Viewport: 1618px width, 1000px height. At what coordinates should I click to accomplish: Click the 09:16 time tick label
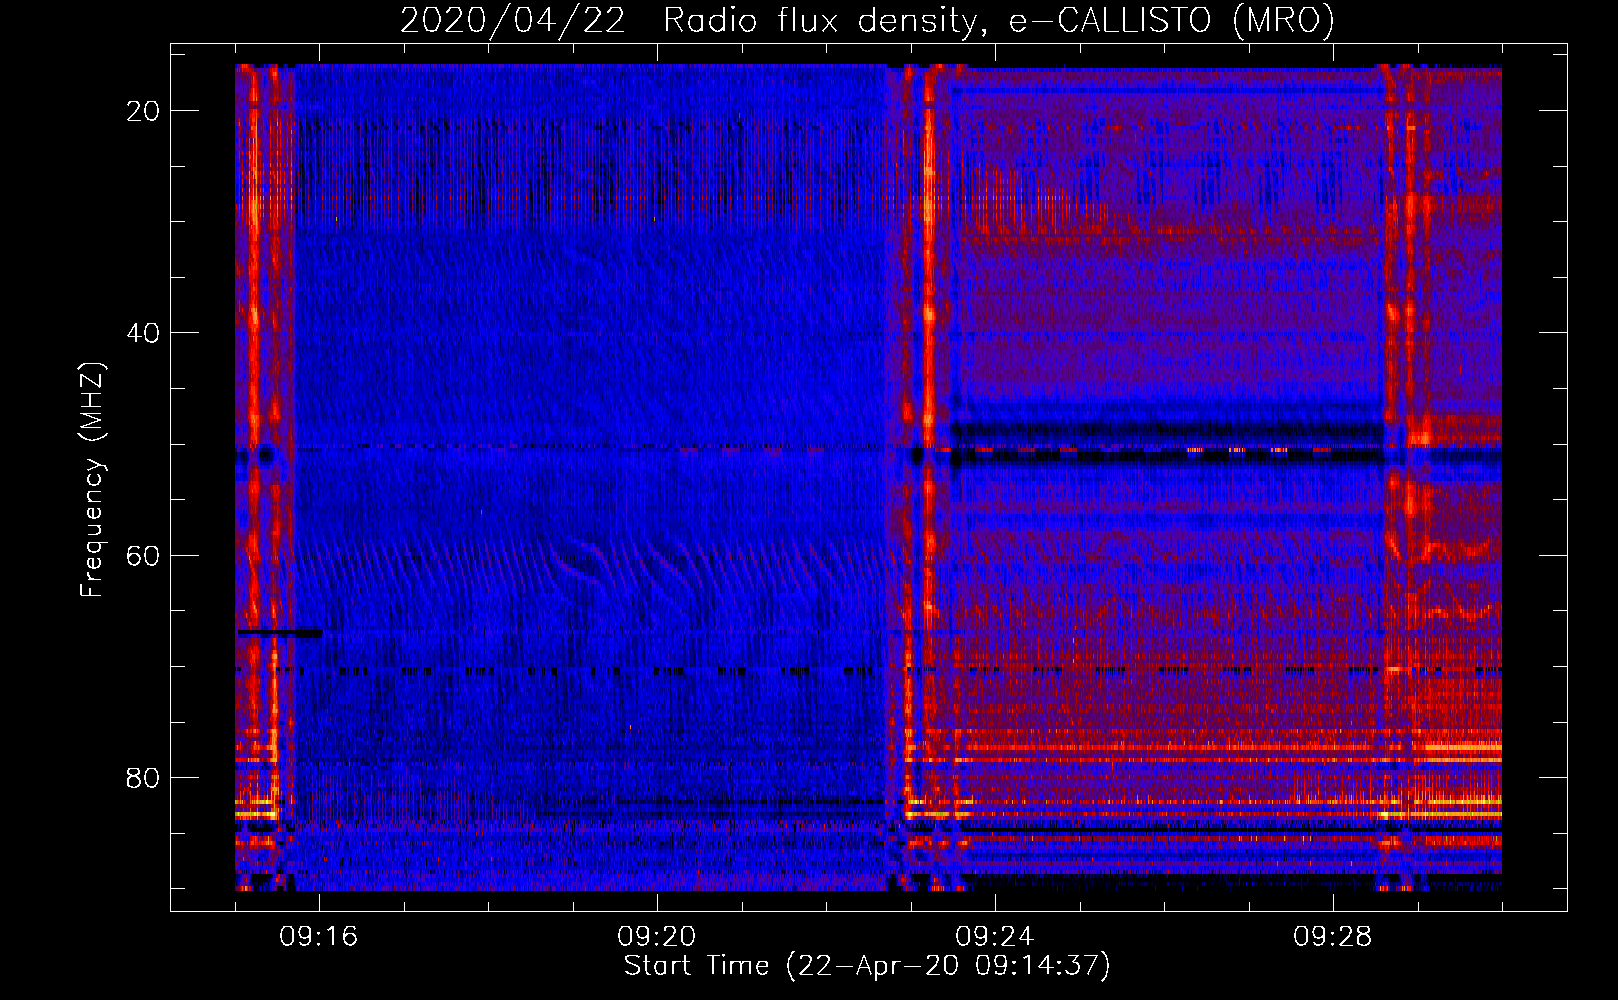pos(319,937)
